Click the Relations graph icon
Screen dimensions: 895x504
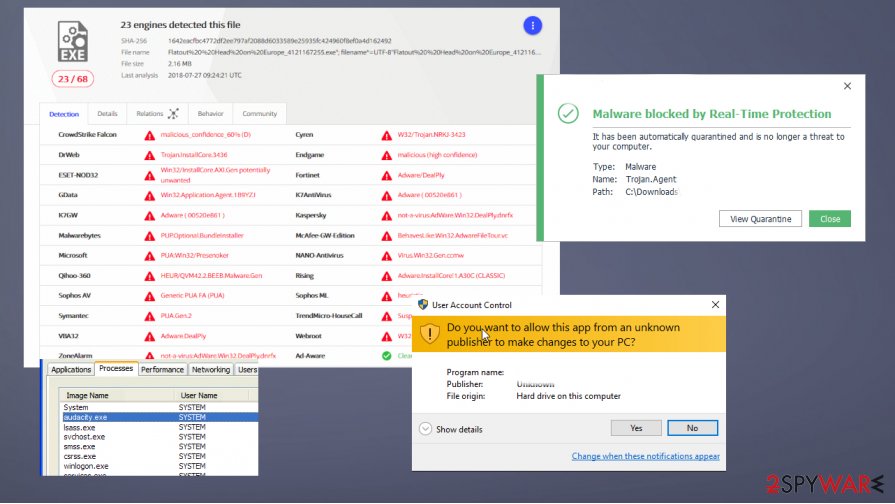coord(174,114)
